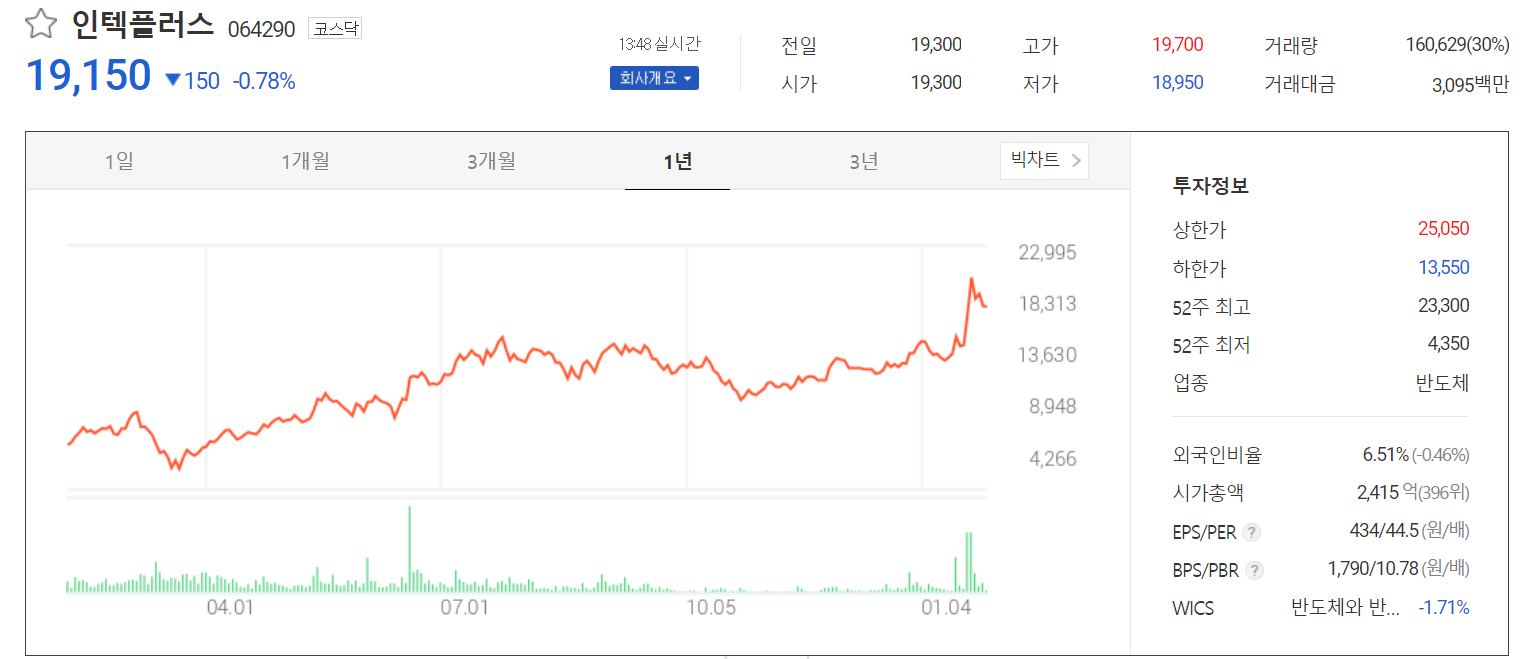Click the 10.05 date axis label
Screen dimensions: 1533x659
point(710,607)
